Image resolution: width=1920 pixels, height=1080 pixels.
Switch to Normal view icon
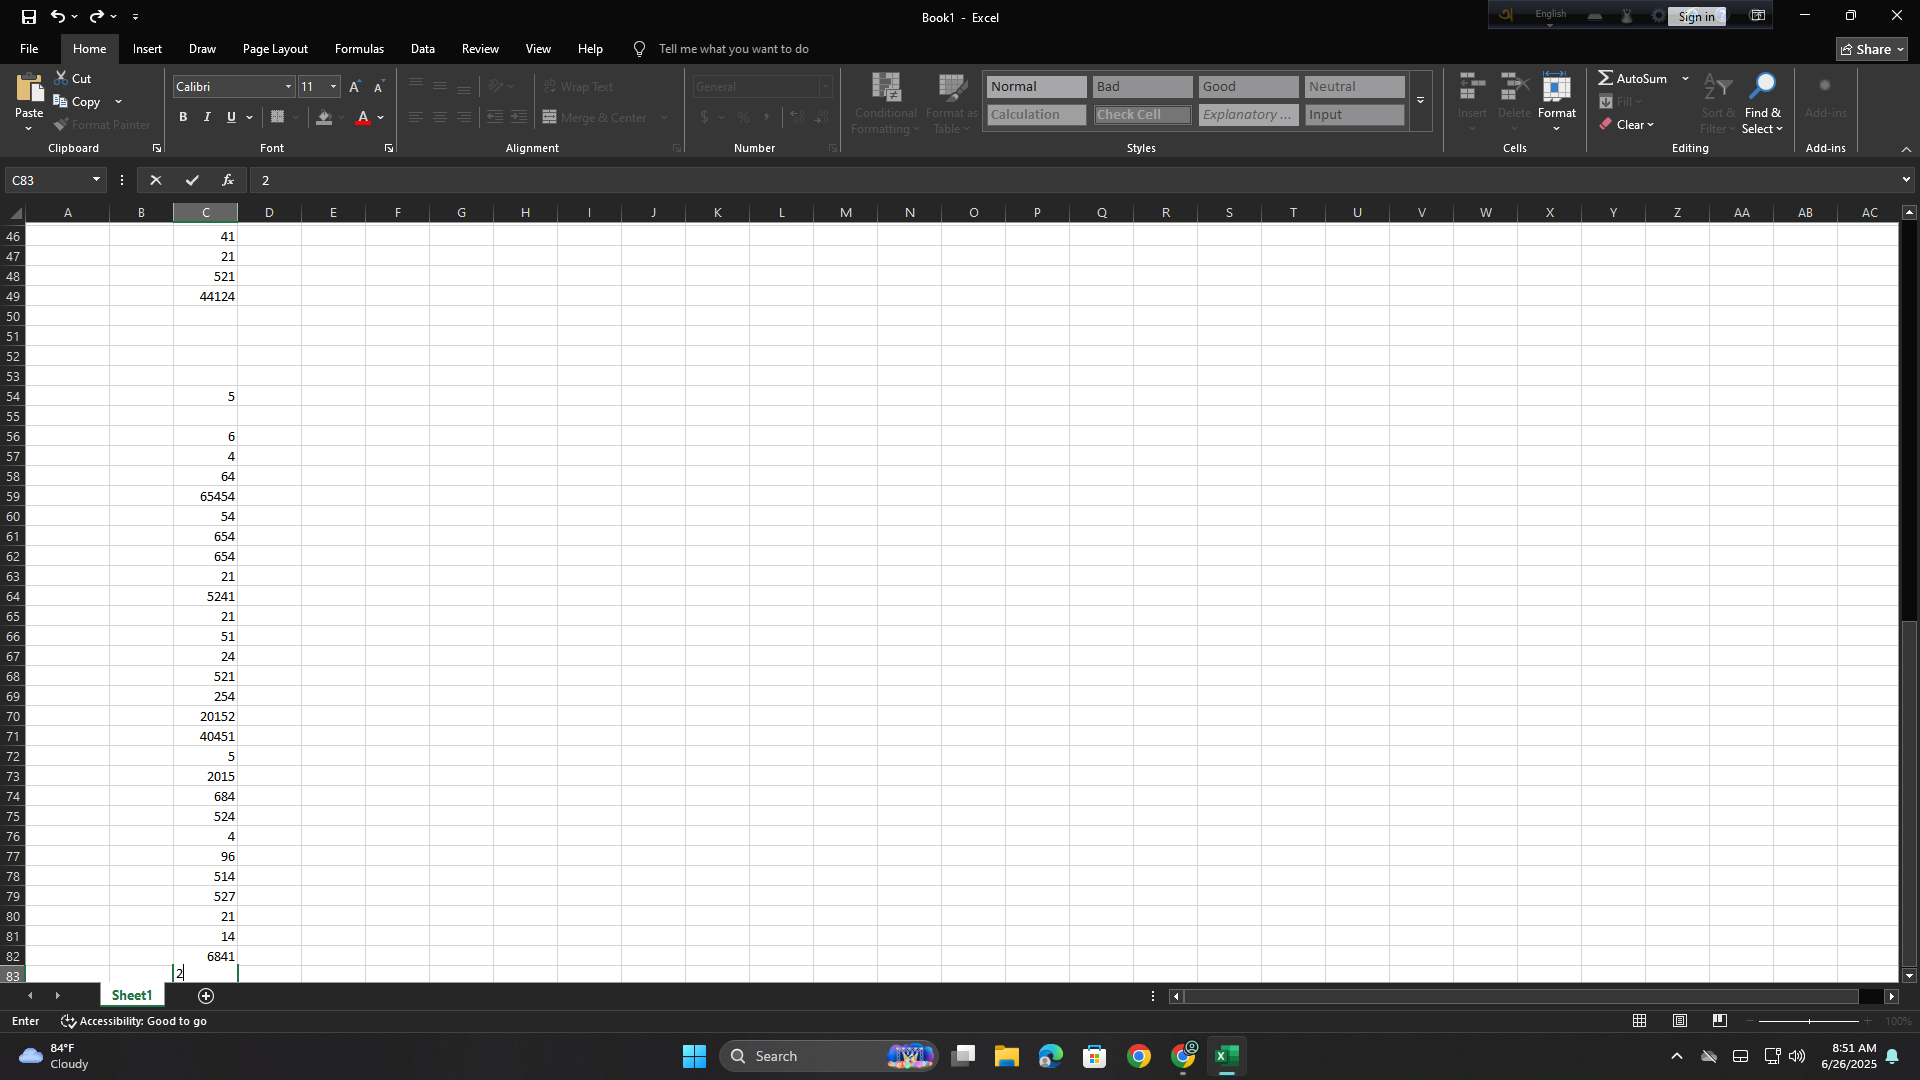(1640, 1021)
